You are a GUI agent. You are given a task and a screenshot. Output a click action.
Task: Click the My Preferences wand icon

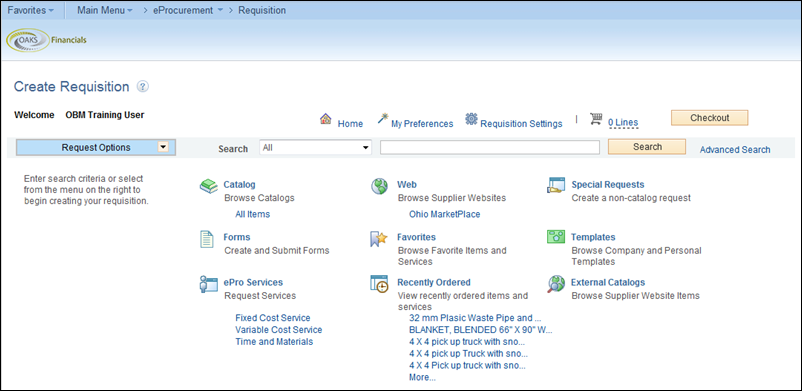point(383,118)
